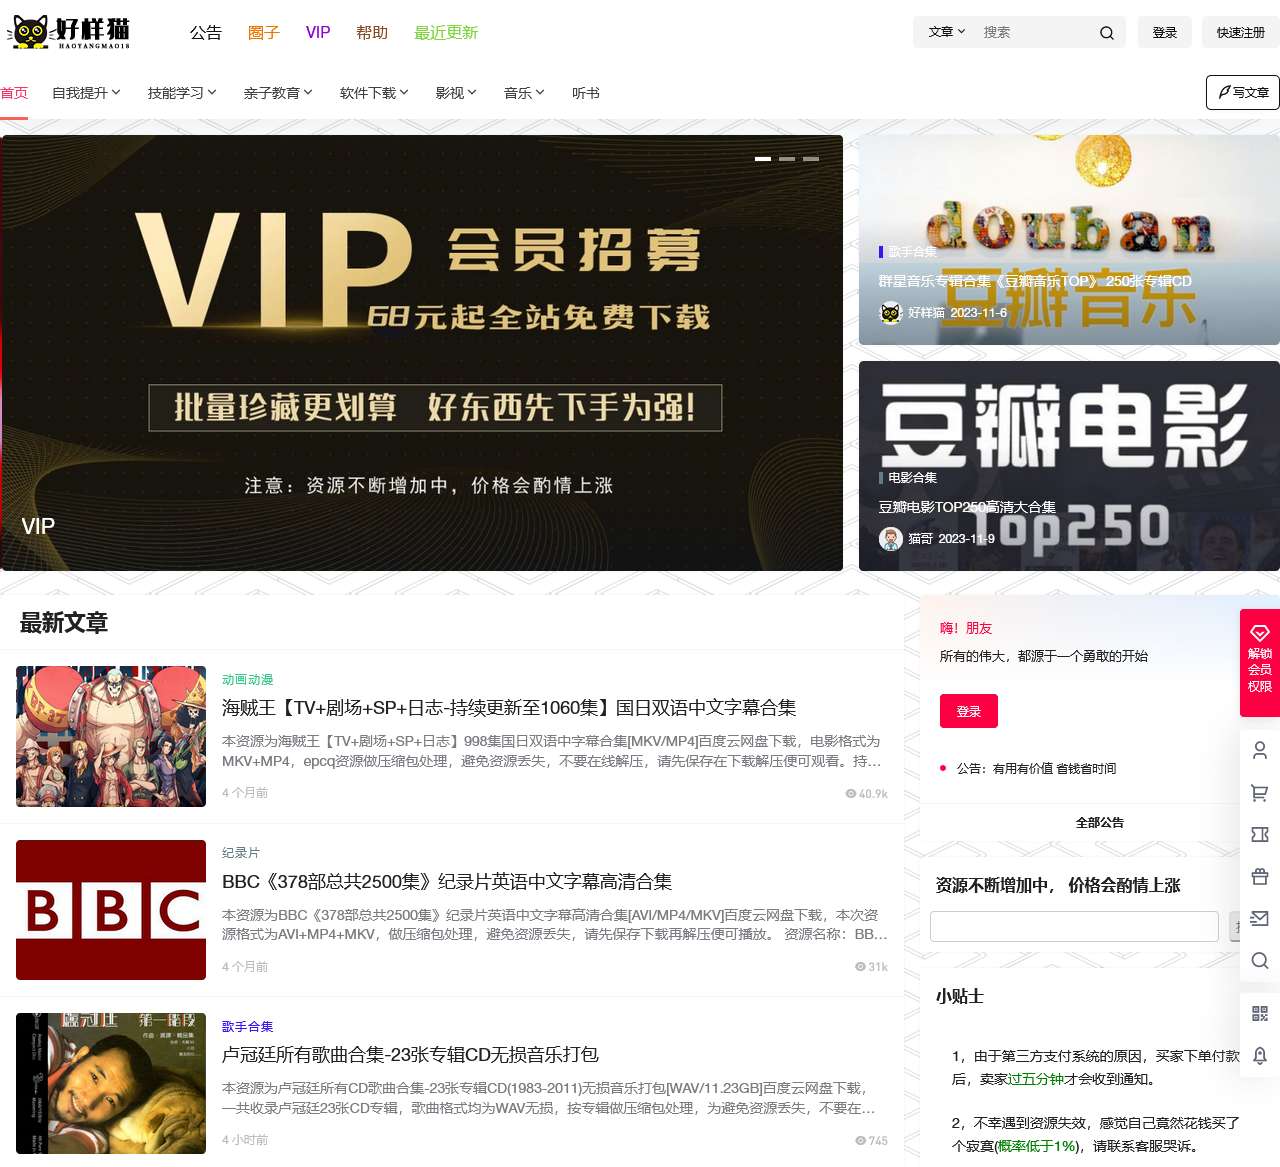1280x1167 pixels.
Task: Click the view count icon on 海贼王 article
Action: 851,794
